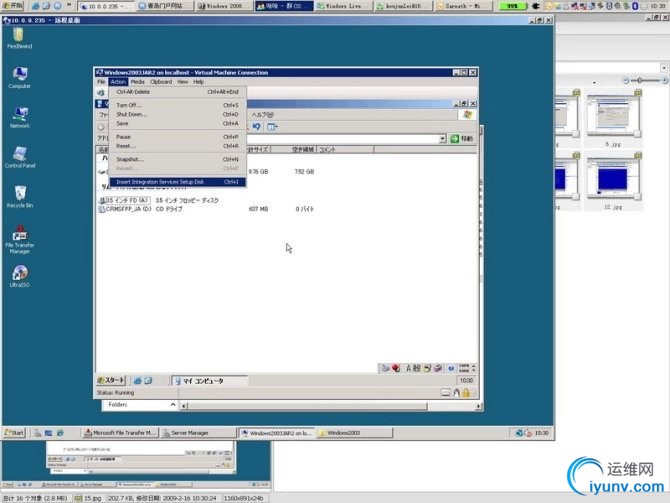Open the Help menu in Virtual Machine Connection

click(x=198, y=82)
